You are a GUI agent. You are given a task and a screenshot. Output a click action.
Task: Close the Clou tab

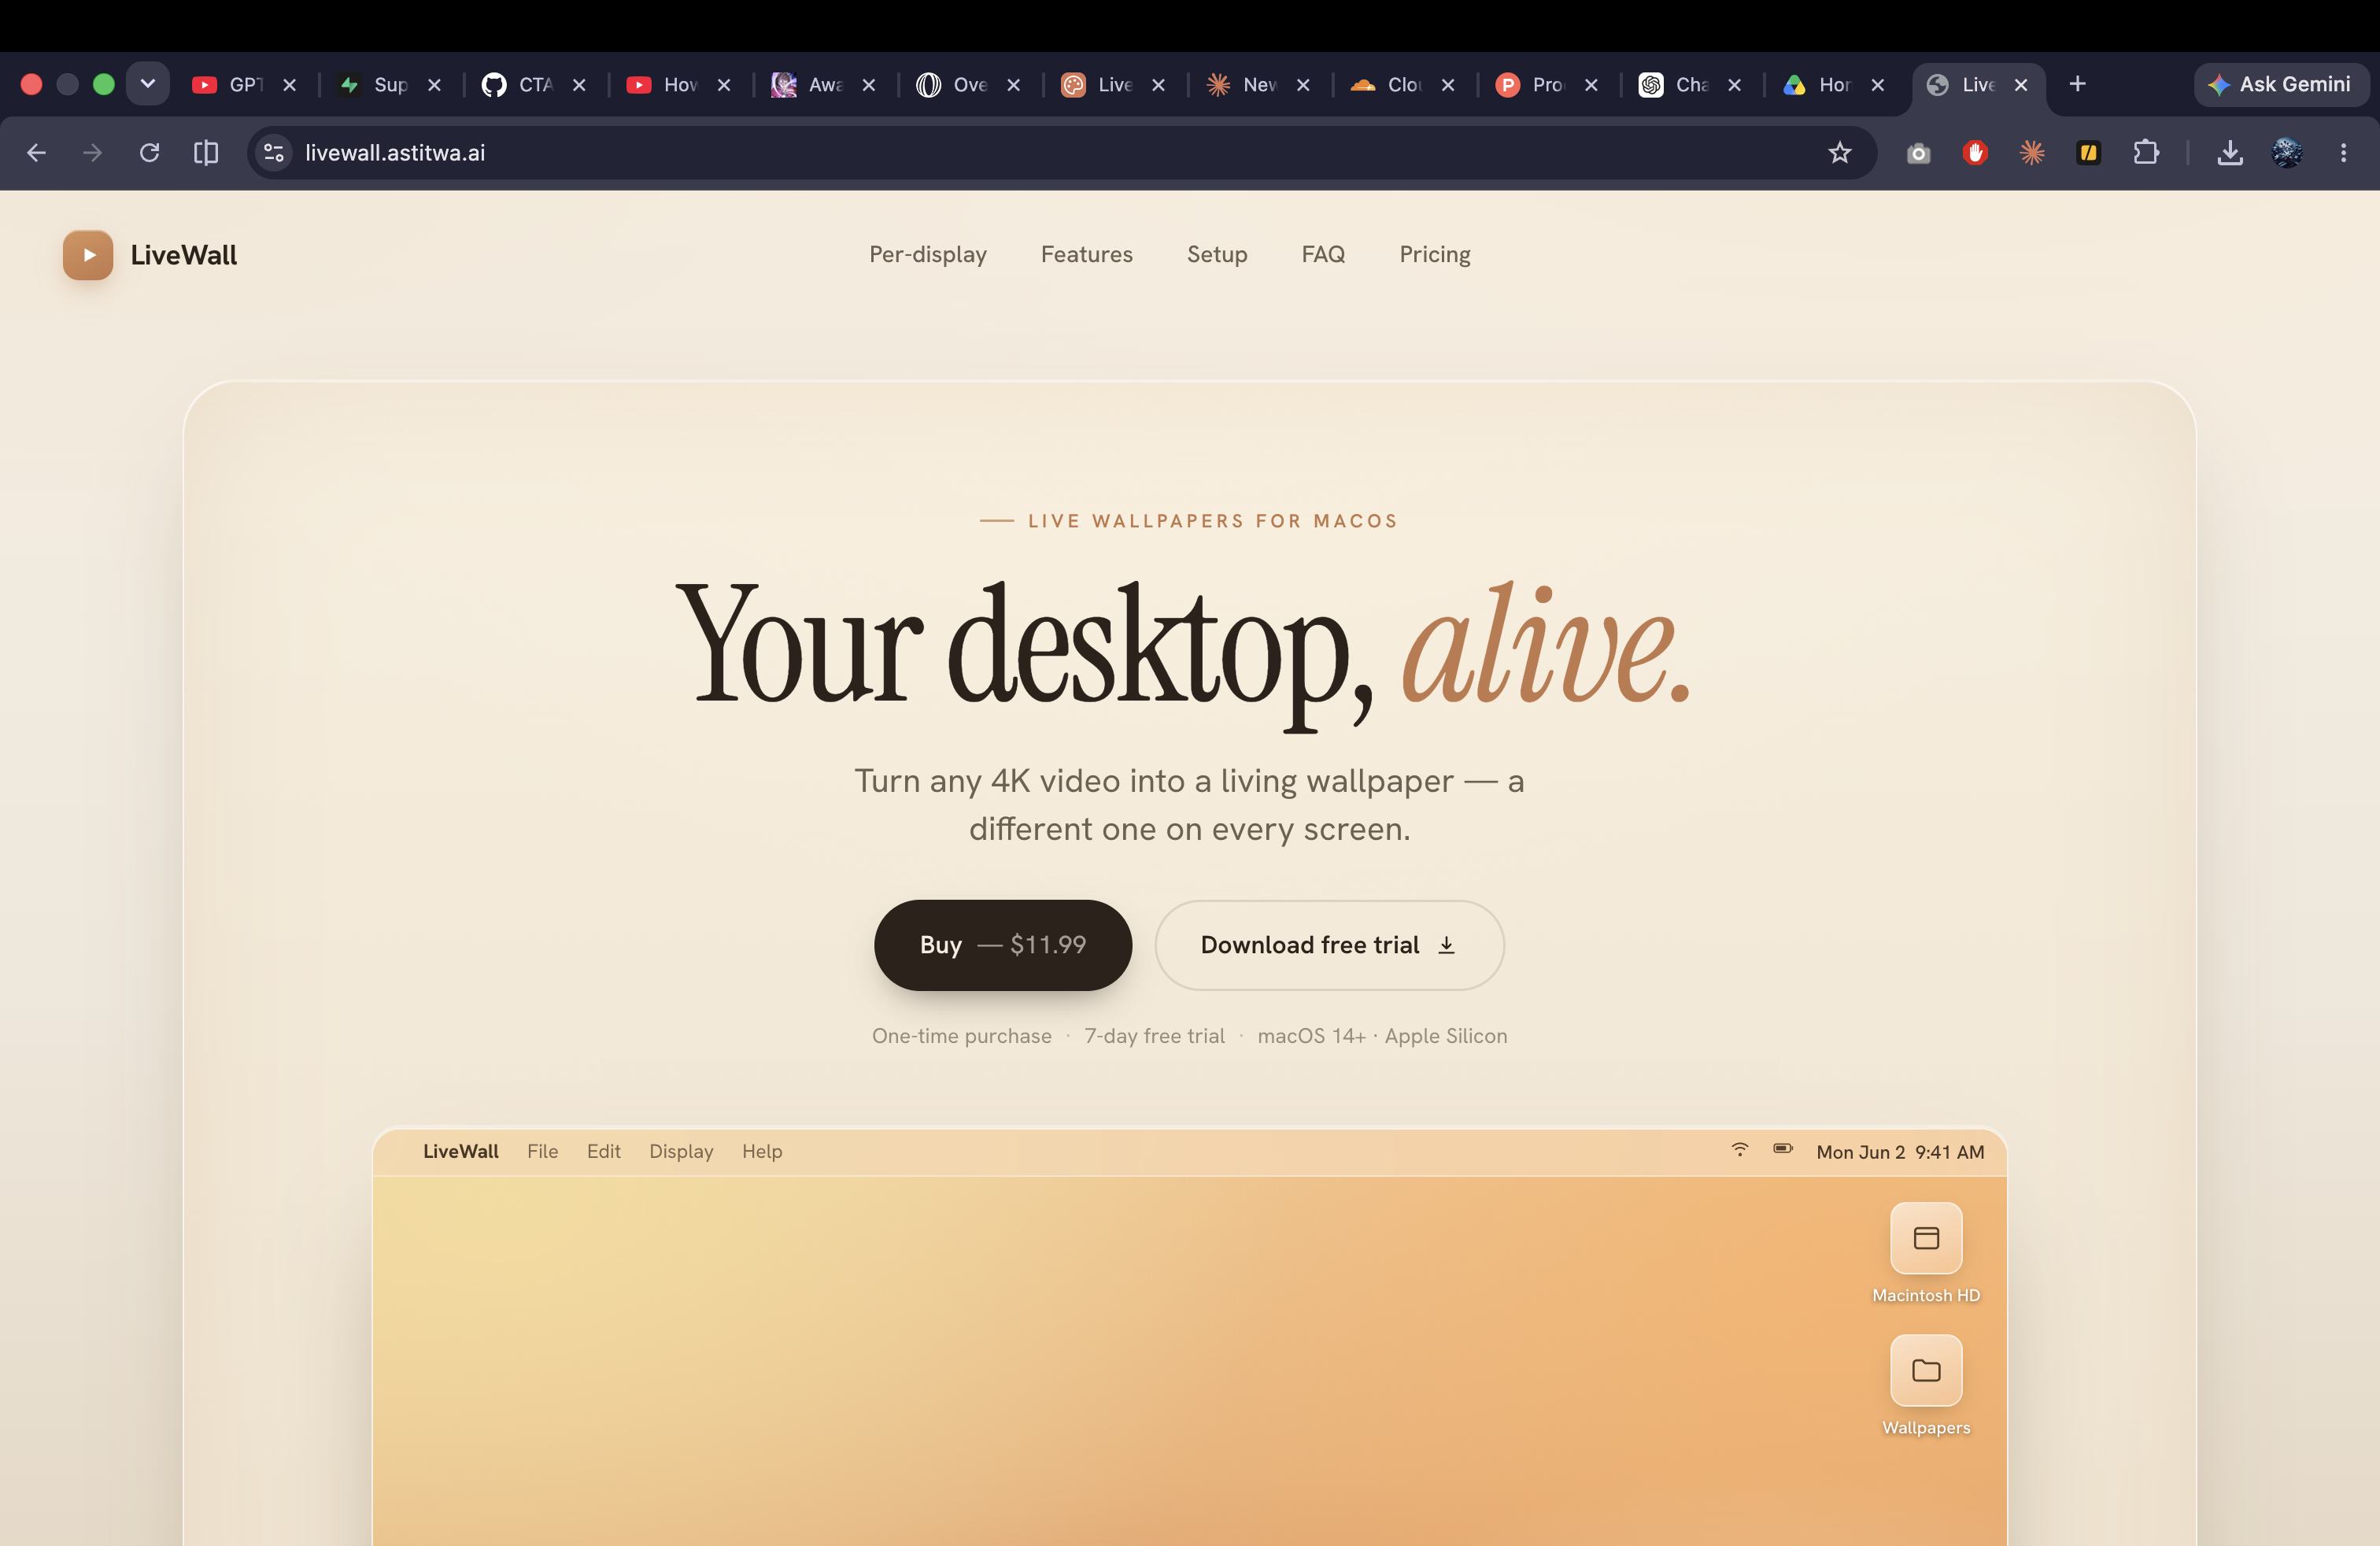coord(1447,85)
